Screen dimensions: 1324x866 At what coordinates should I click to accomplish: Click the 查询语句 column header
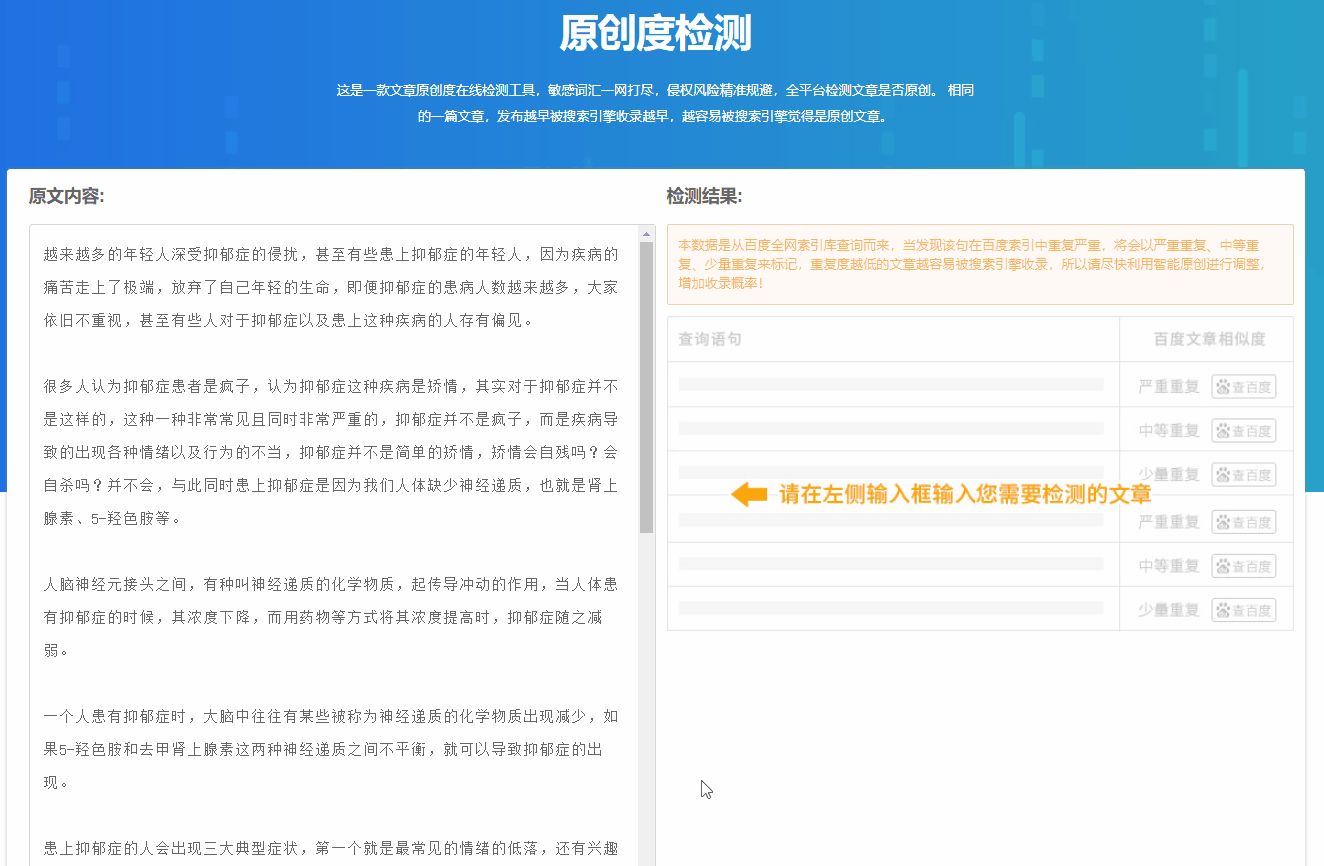[710, 339]
